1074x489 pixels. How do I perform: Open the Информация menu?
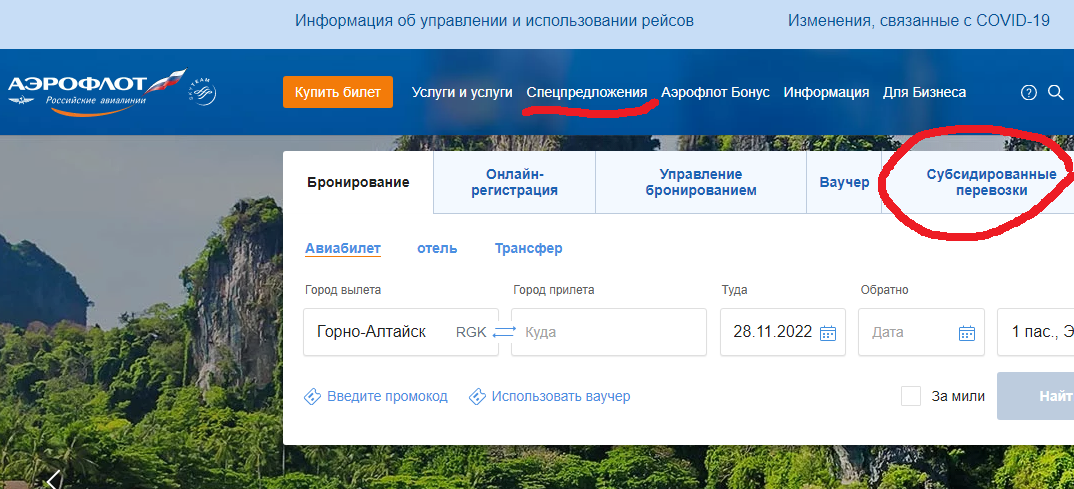tap(826, 92)
